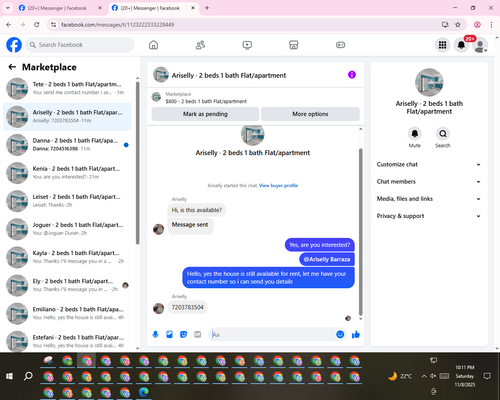Click the large listing thumbnail in info panel
The height and width of the screenshot is (400, 500).
(429, 82)
